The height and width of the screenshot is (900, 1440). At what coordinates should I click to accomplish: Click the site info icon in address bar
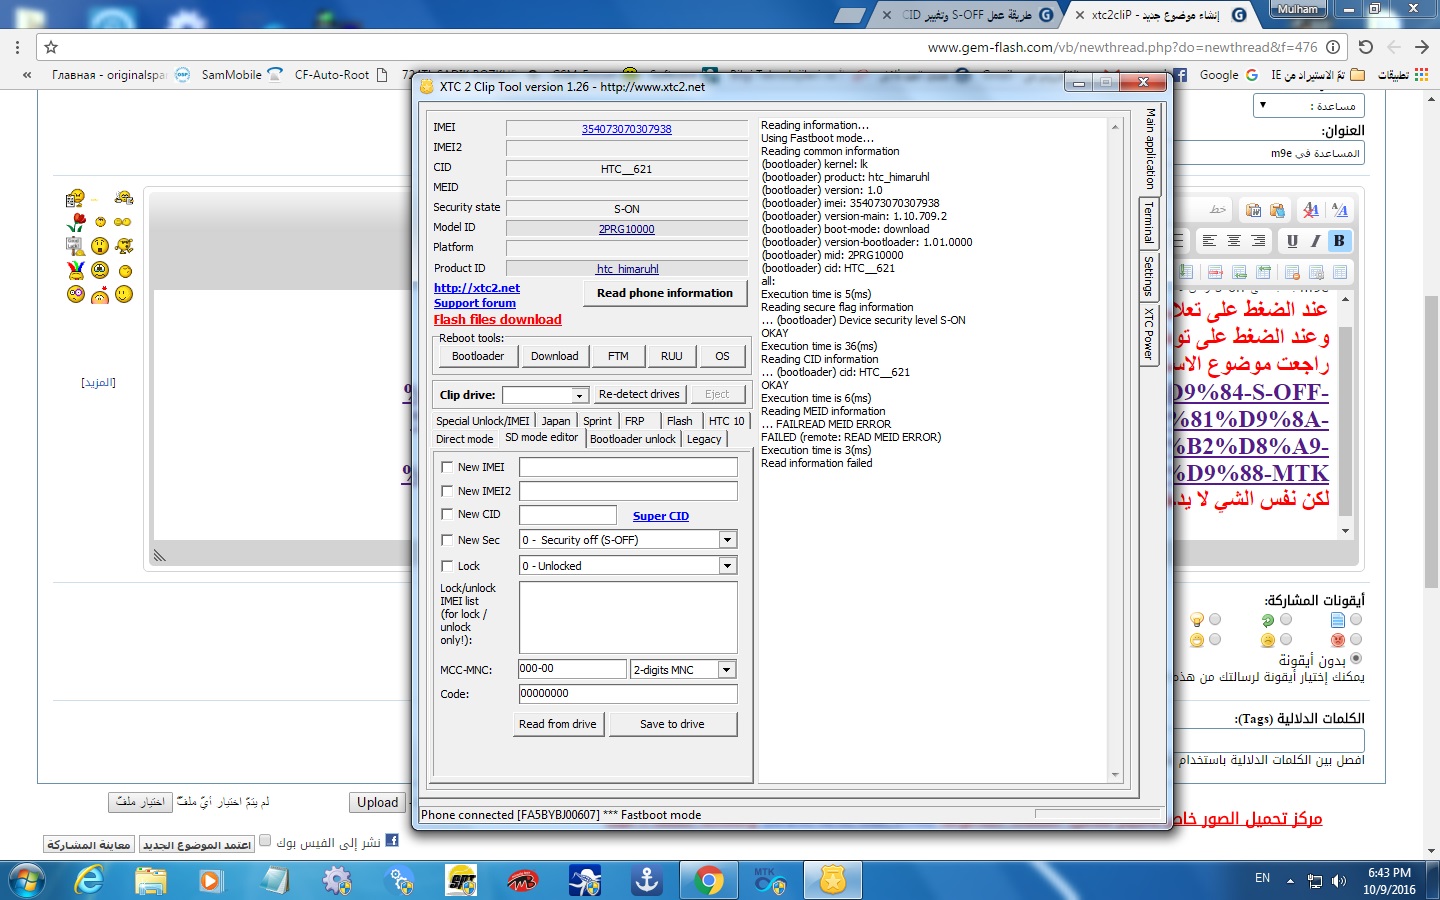(1333, 47)
